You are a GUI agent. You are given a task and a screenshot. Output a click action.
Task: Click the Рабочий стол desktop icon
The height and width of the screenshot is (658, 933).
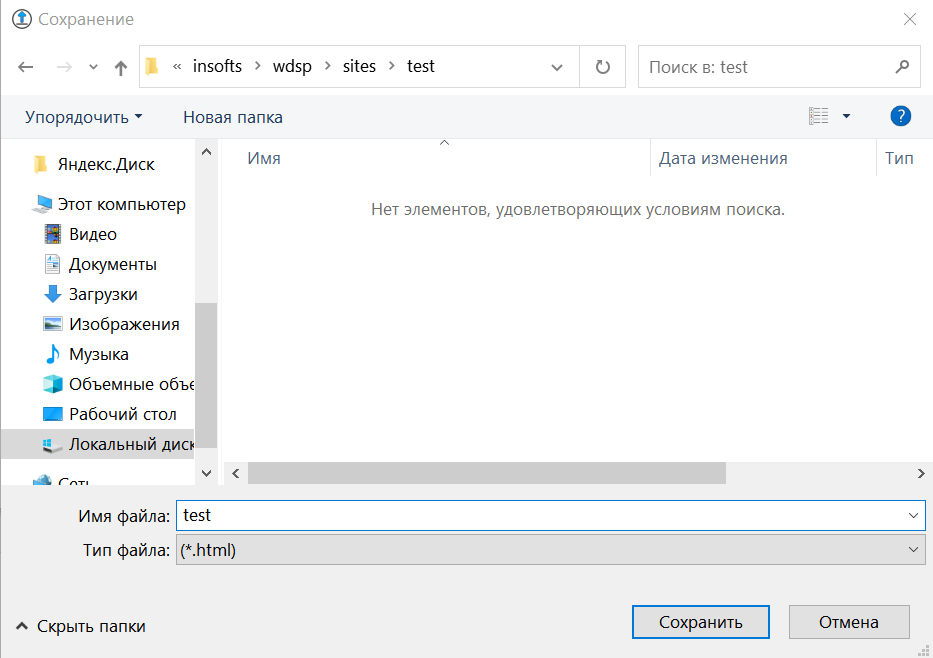[x=53, y=413]
